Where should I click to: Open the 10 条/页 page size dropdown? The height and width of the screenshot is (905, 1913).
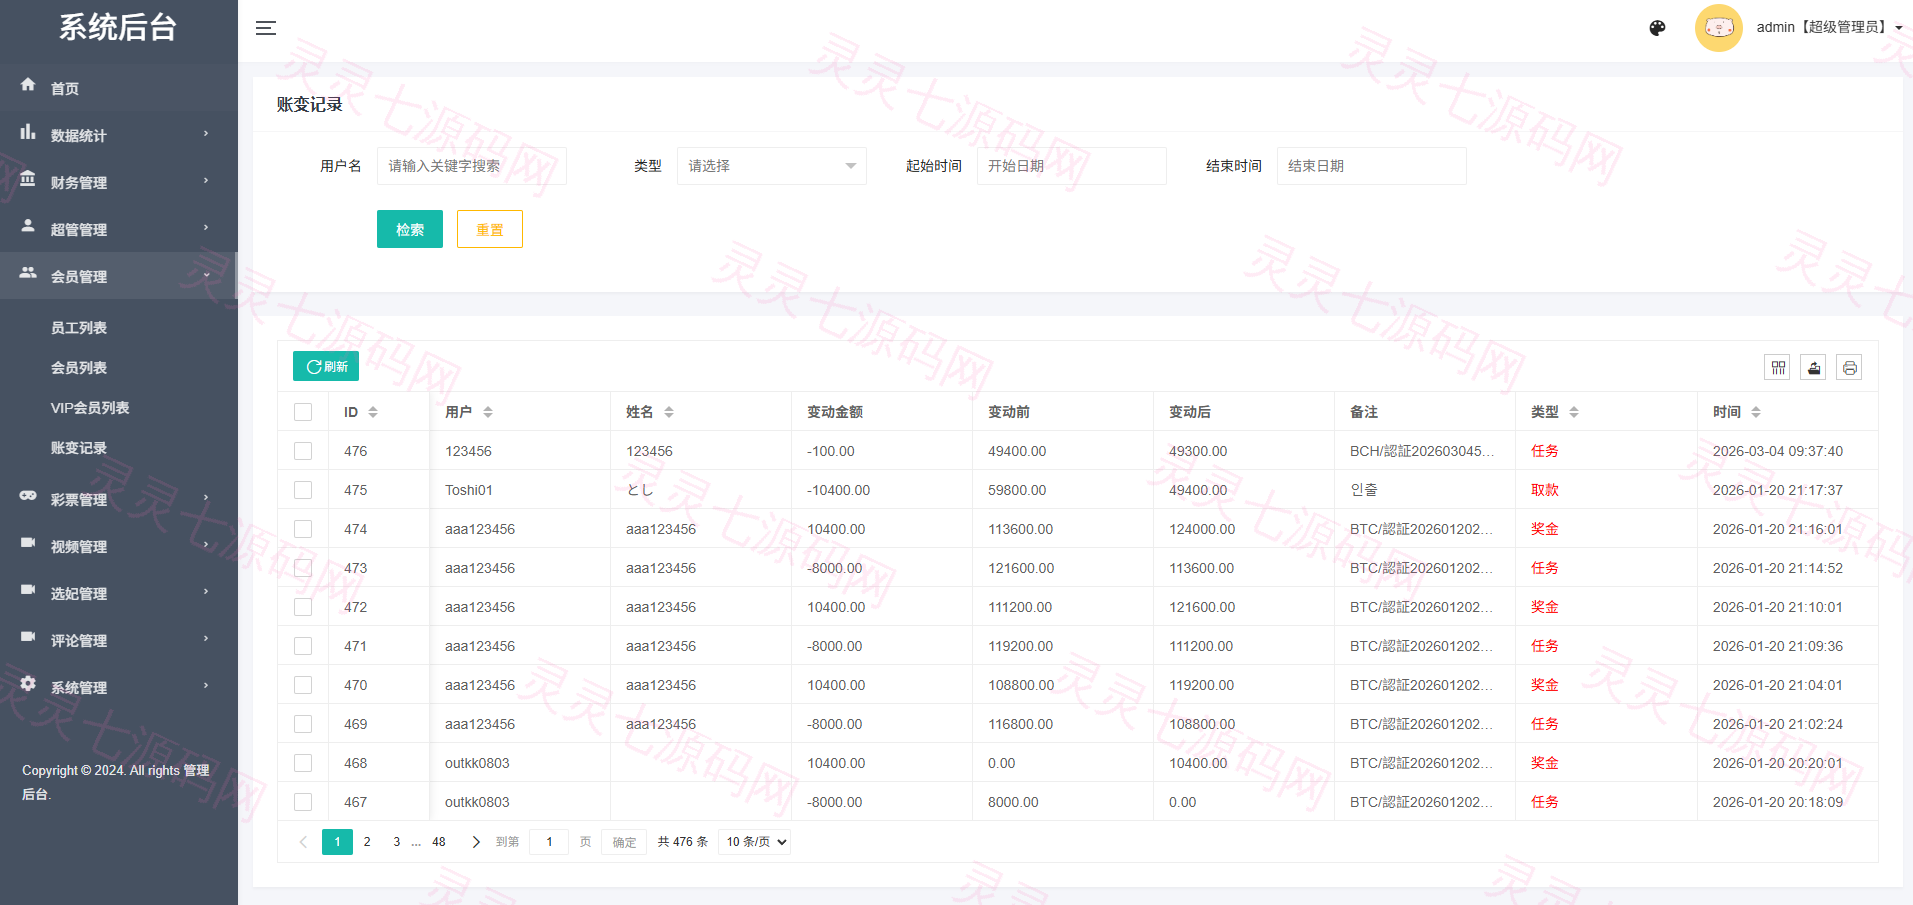point(755,842)
